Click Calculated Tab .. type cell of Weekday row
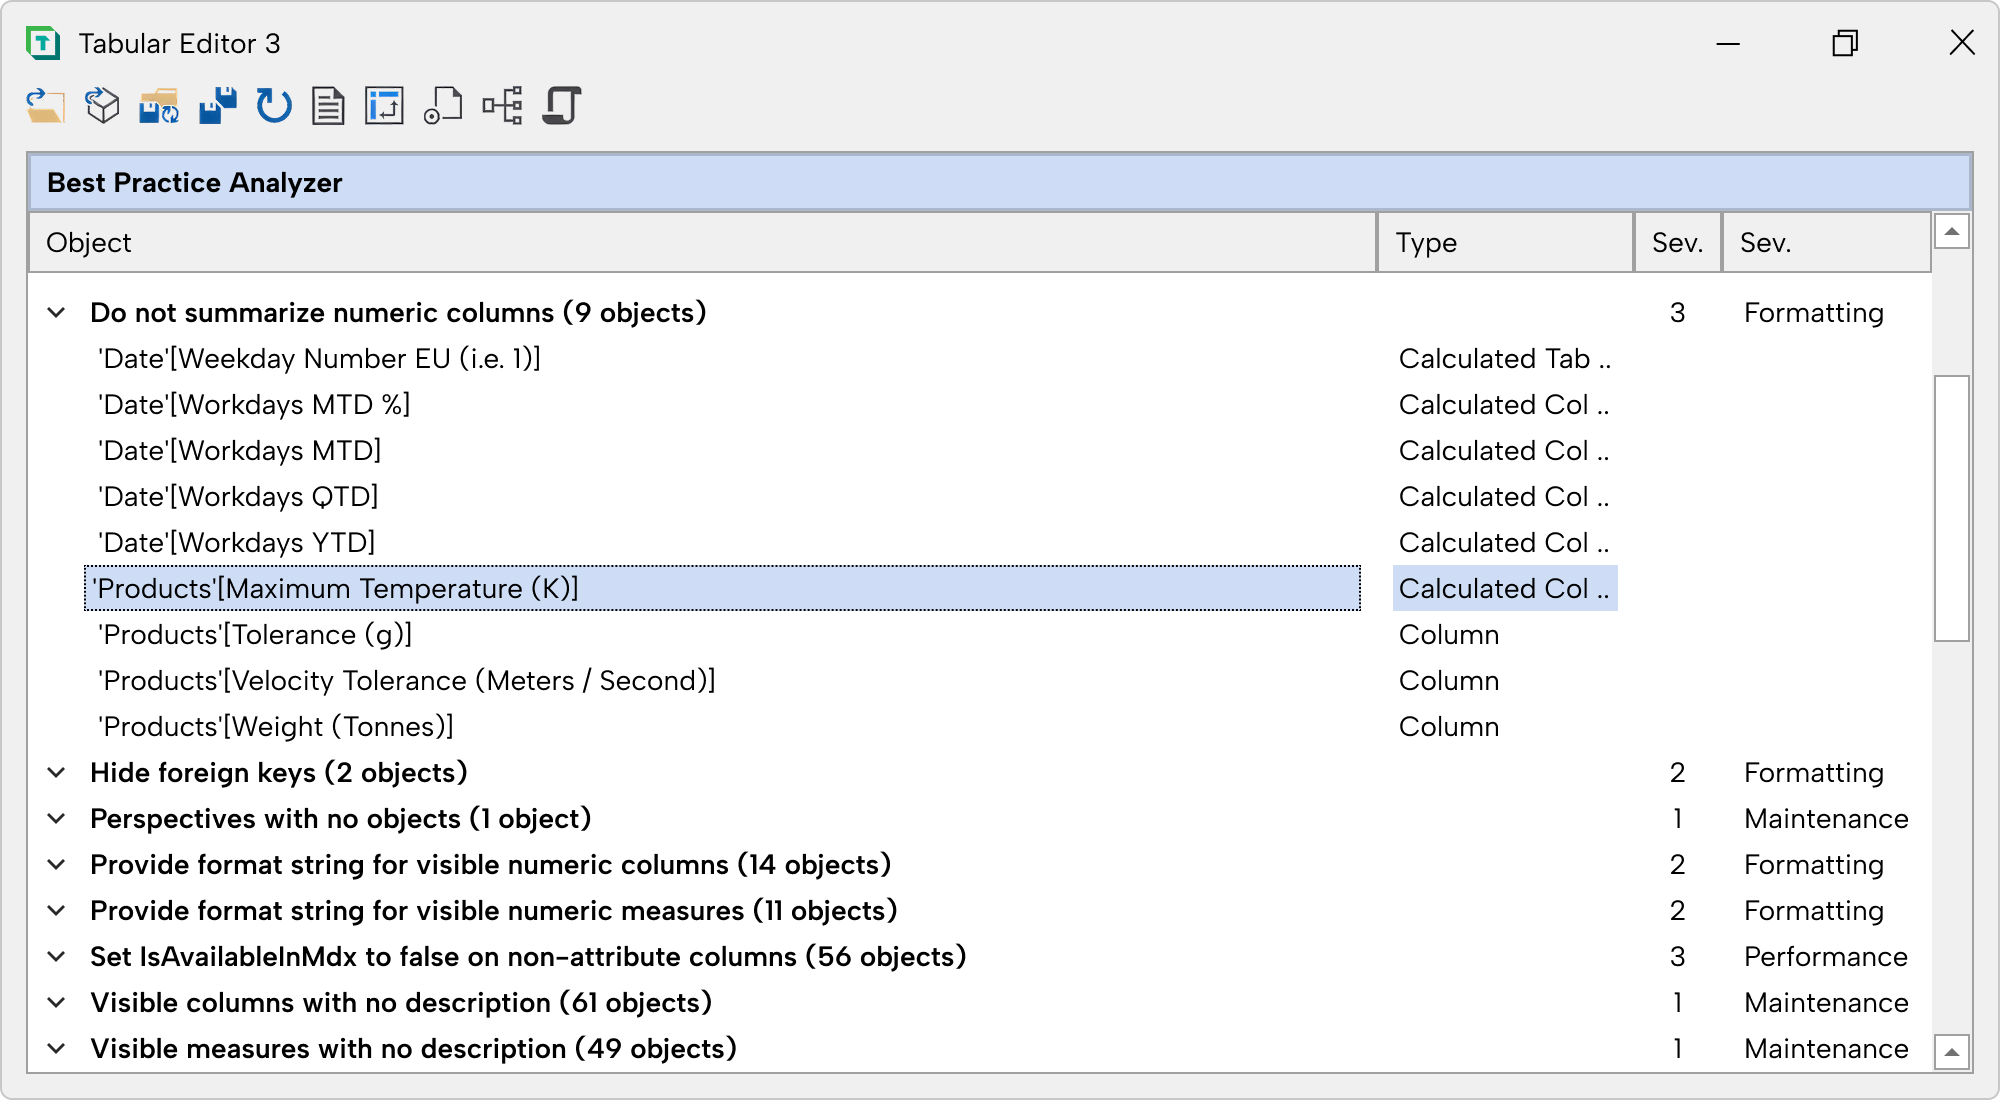This screenshot has height=1100, width=2000. click(x=1505, y=359)
